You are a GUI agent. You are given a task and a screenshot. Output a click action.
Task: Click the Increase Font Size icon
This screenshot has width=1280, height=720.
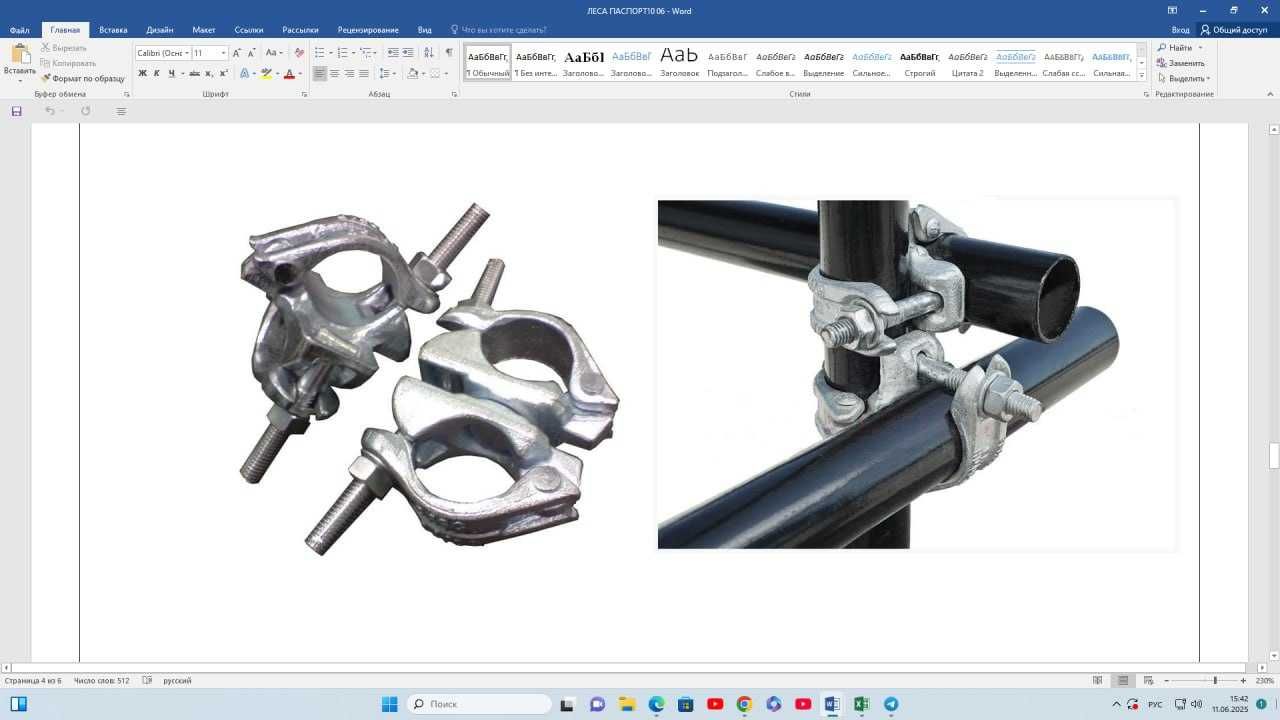pyautogui.click(x=237, y=53)
